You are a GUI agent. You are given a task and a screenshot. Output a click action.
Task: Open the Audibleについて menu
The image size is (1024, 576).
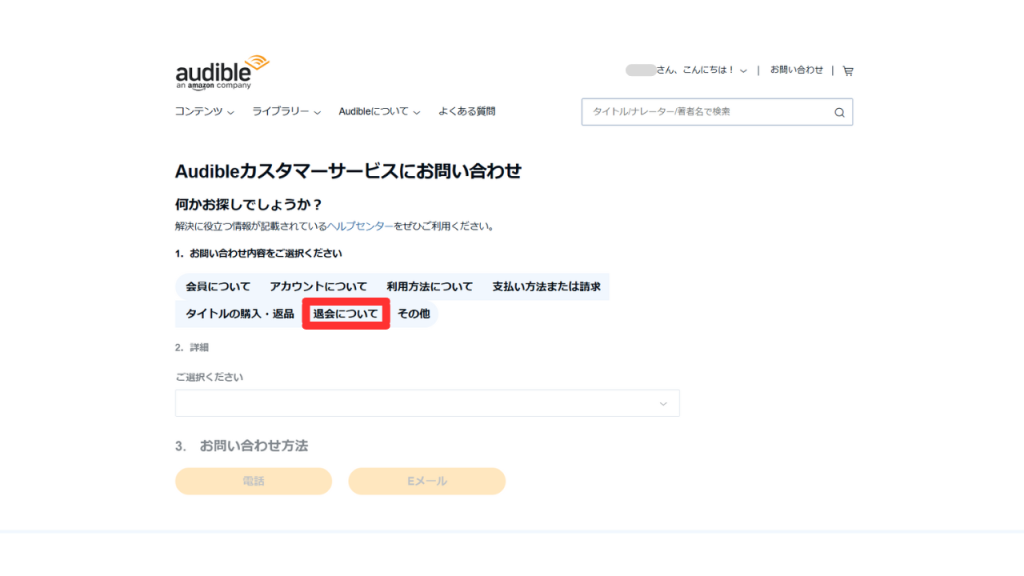(379, 112)
